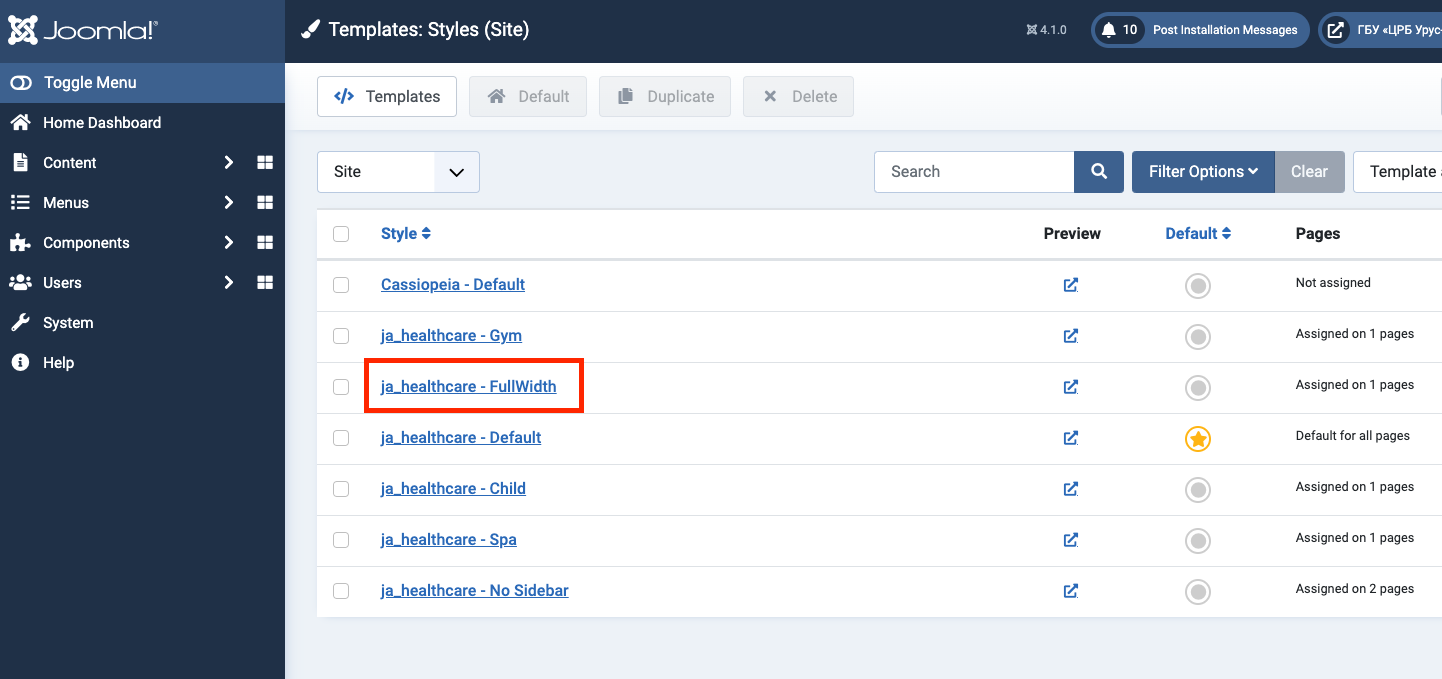Click into the Search input field
This screenshot has width=1442, height=679.
tap(973, 172)
